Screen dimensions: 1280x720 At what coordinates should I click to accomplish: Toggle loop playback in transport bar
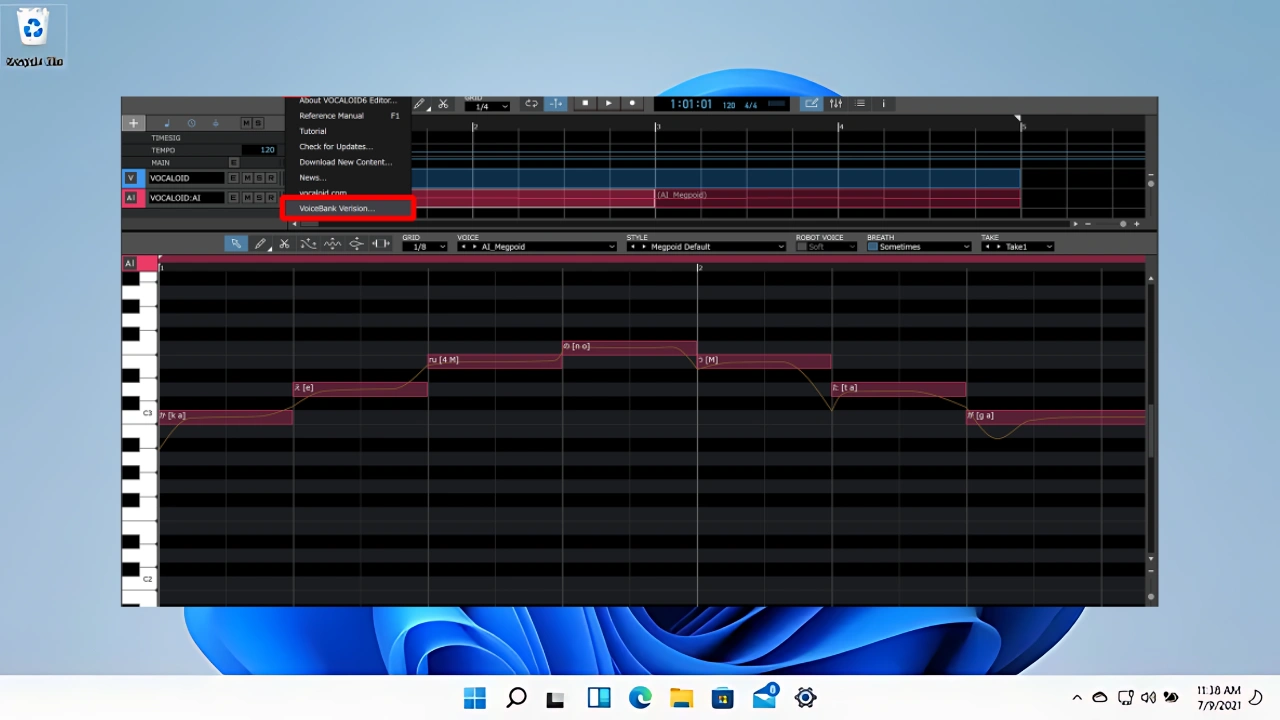click(x=531, y=104)
